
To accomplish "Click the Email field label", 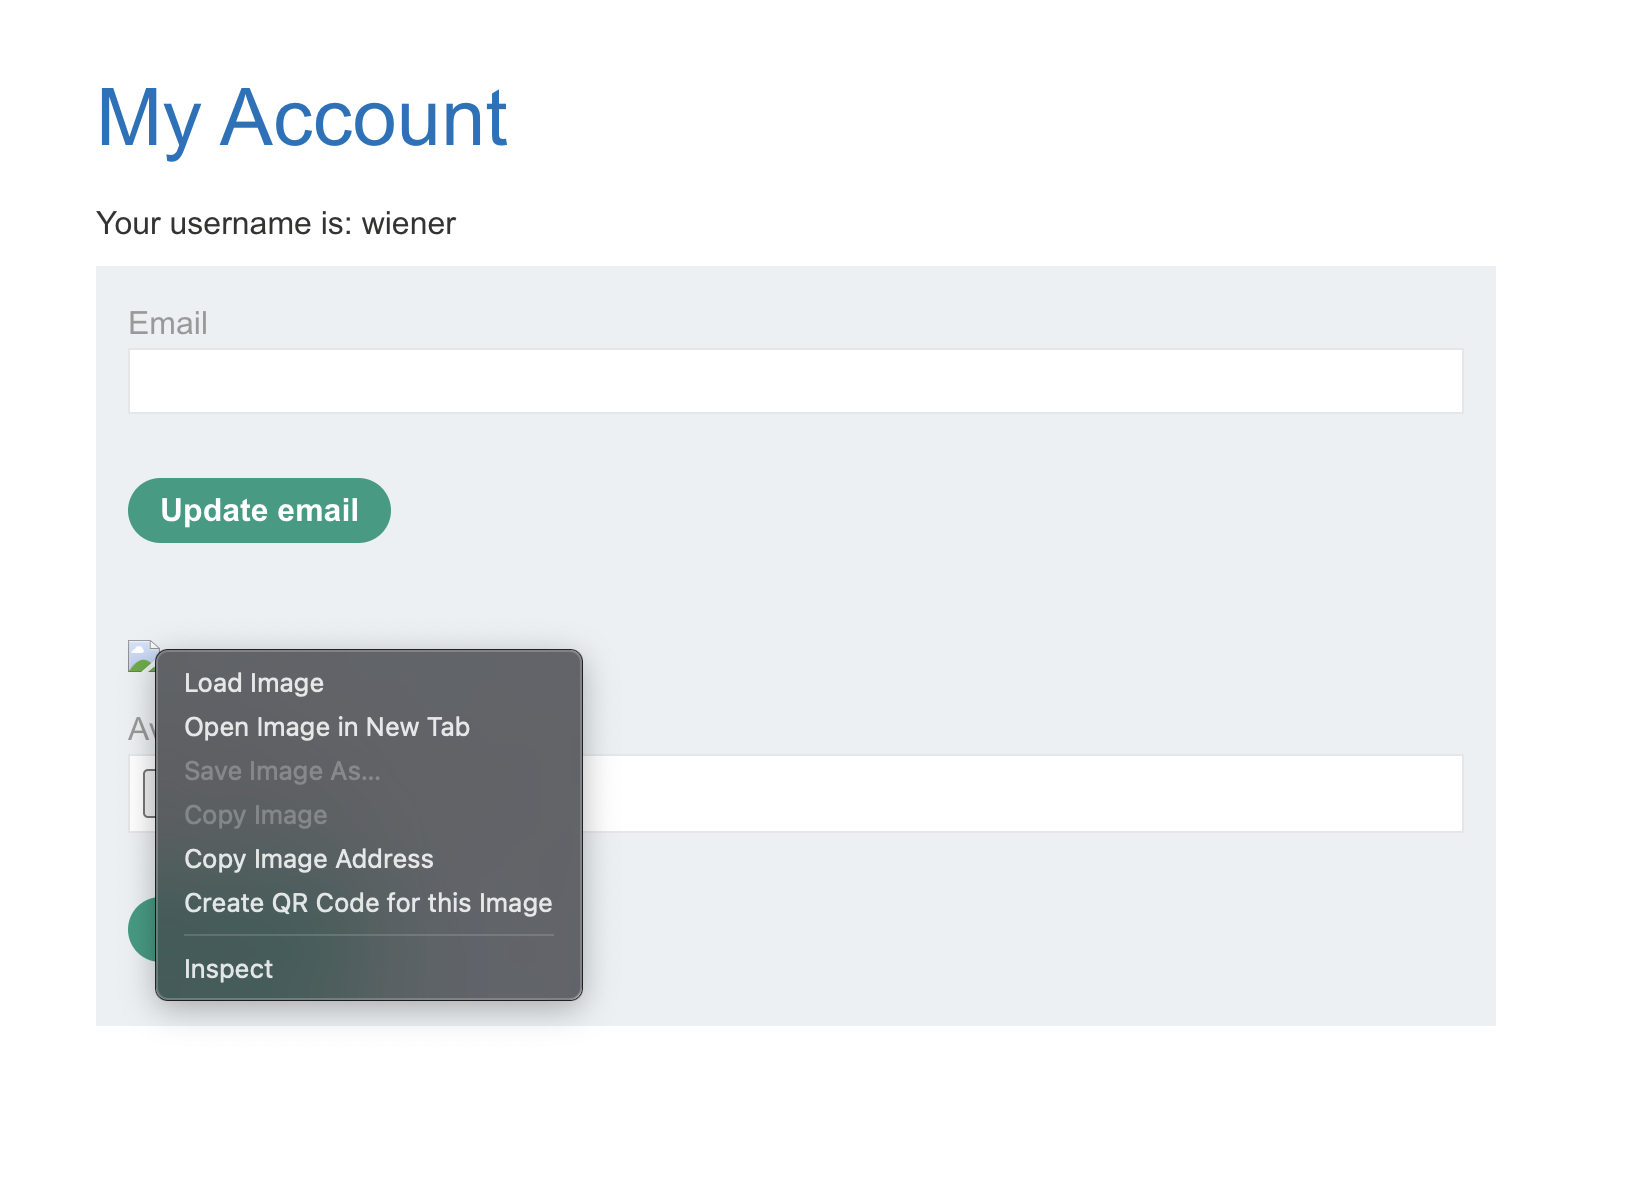I will [x=168, y=323].
